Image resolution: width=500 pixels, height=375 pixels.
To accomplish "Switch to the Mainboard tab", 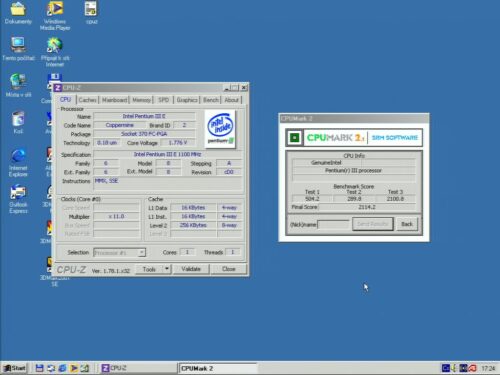I will point(114,100).
